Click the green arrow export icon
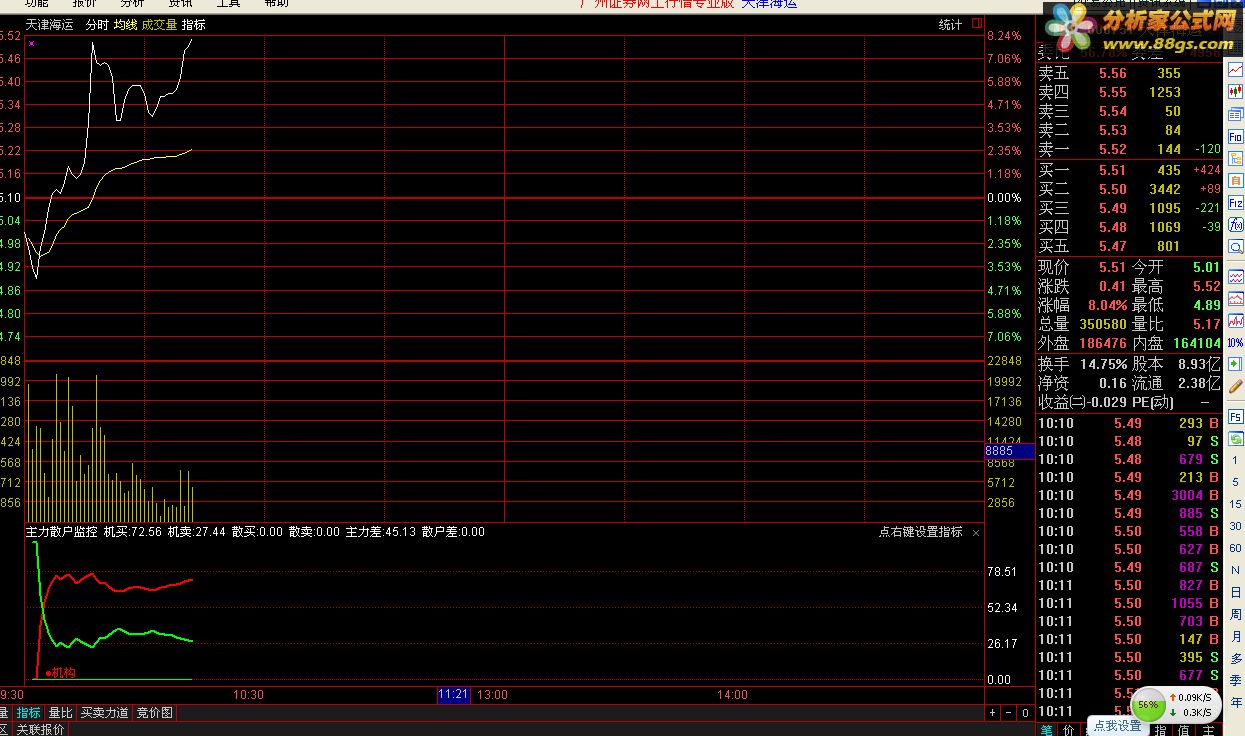1245x736 pixels. pyautogui.click(x=1236, y=364)
